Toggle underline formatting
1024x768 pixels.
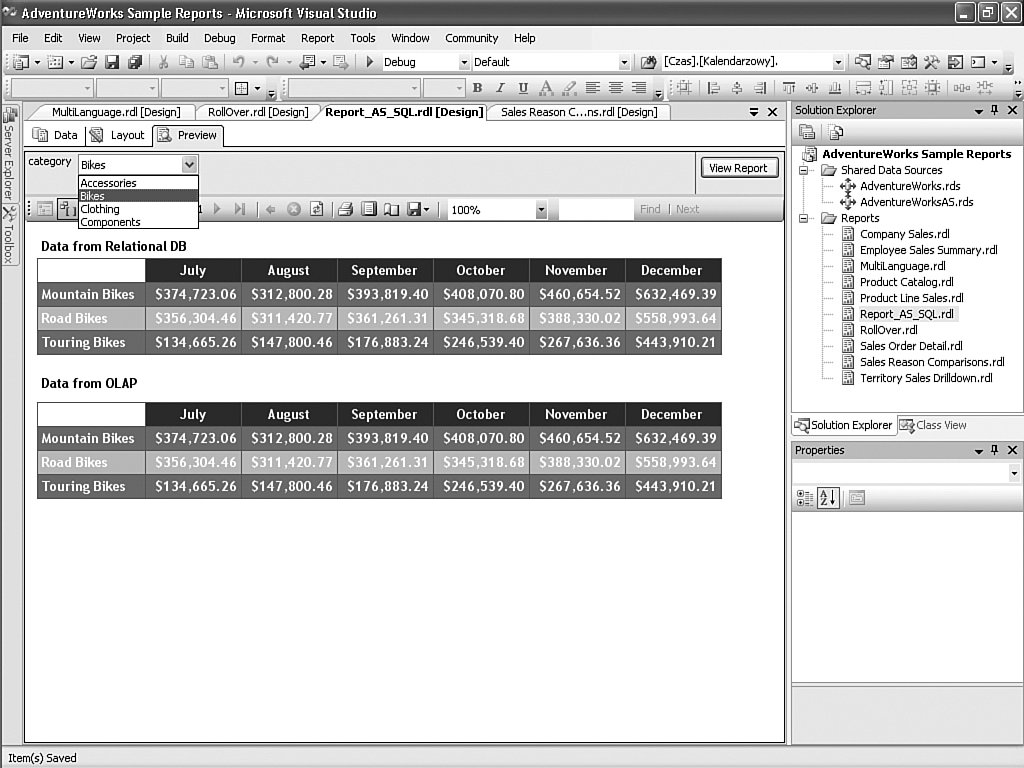(x=523, y=88)
